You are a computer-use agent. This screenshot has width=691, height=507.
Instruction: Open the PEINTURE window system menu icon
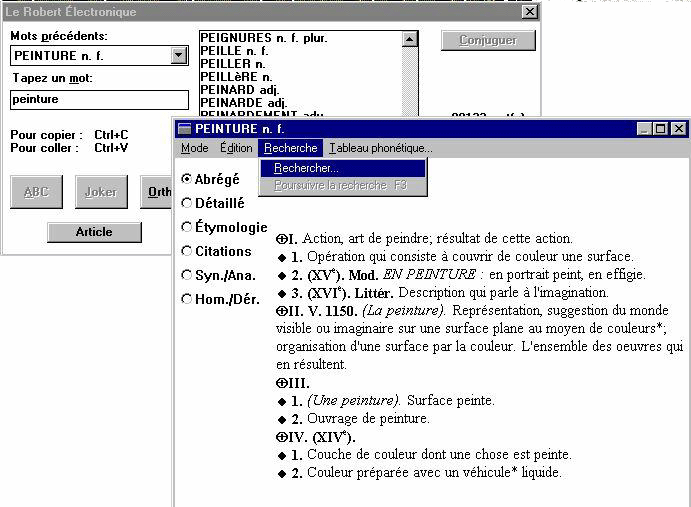[x=184, y=129]
